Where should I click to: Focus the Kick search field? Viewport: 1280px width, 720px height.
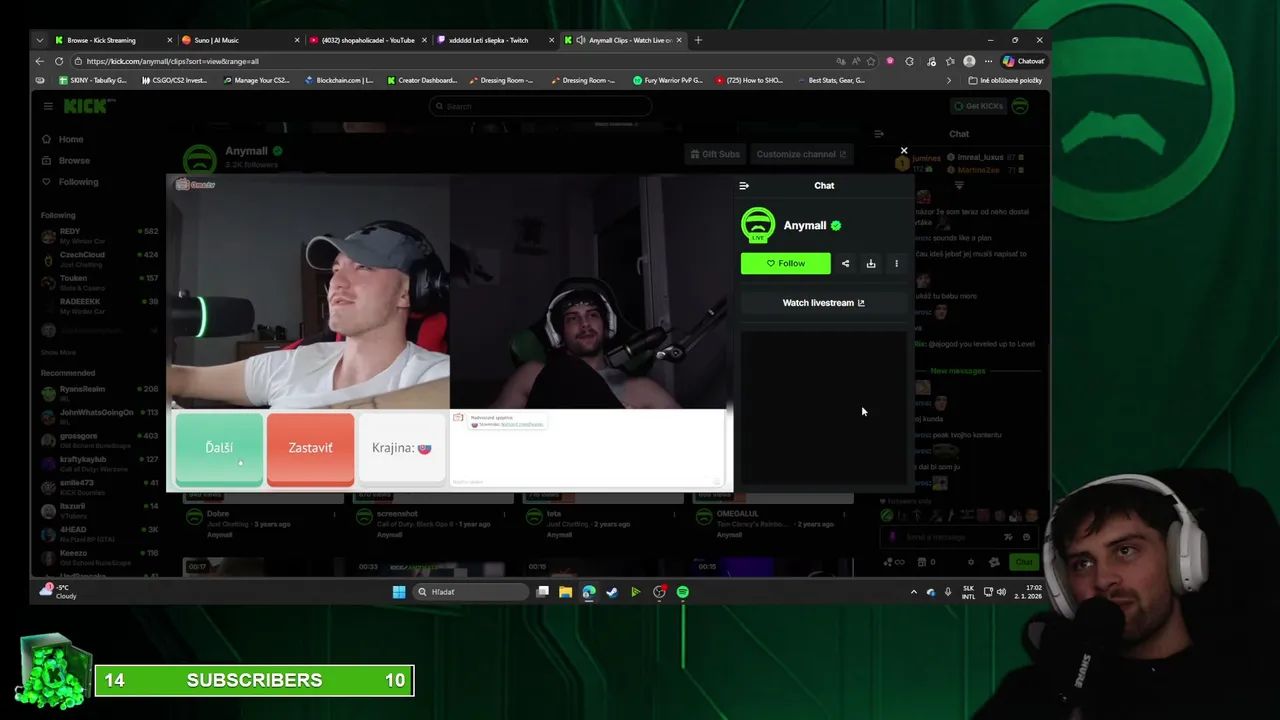pos(540,106)
